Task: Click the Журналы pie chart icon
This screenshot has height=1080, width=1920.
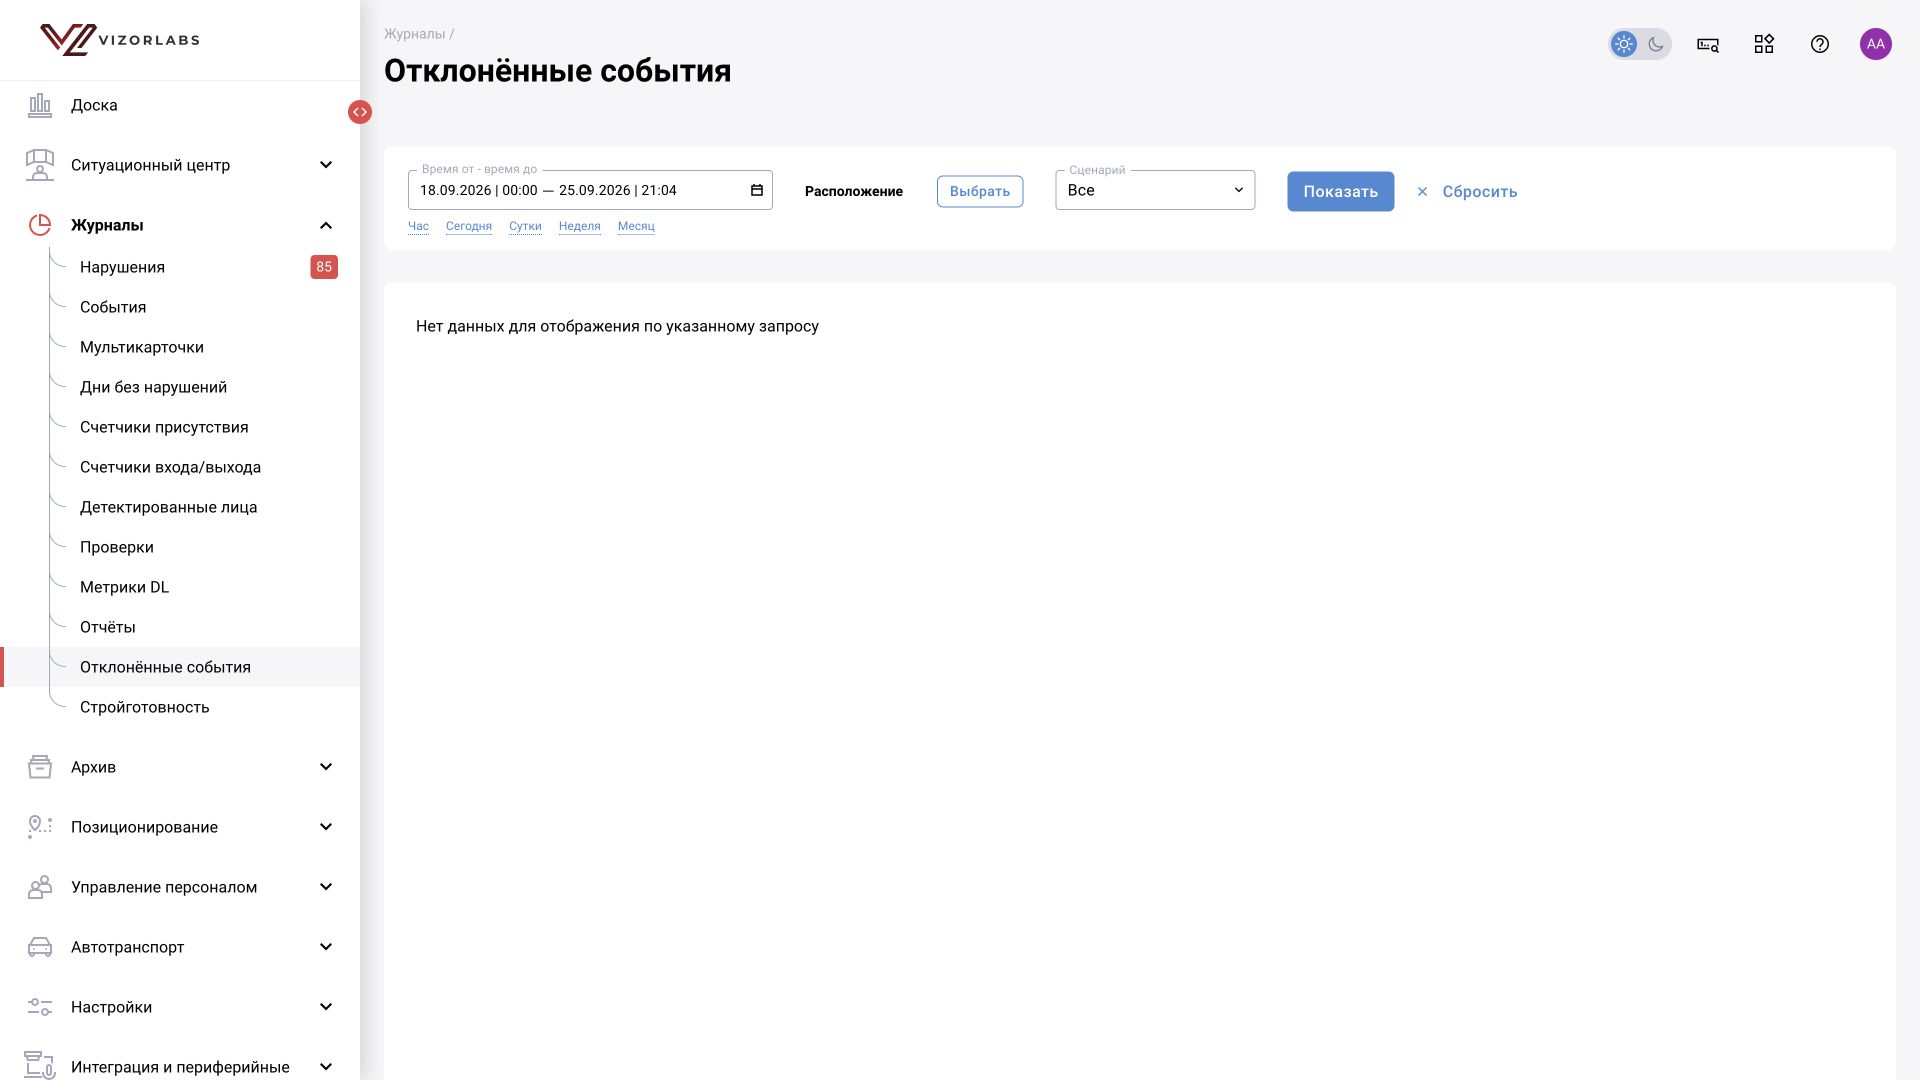Action: click(x=40, y=225)
